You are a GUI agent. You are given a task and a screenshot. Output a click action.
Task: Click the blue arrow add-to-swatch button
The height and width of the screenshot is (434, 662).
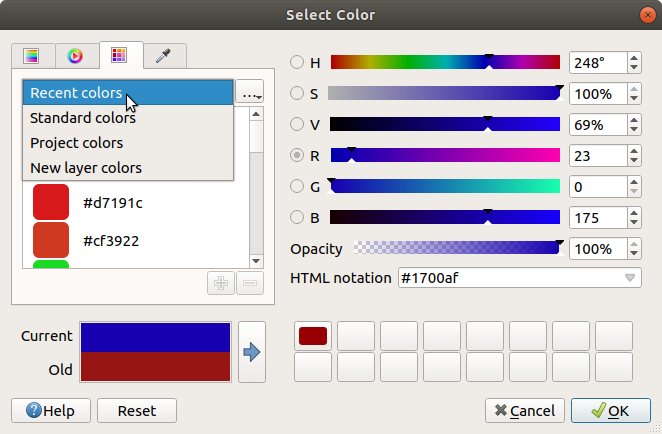(x=252, y=351)
